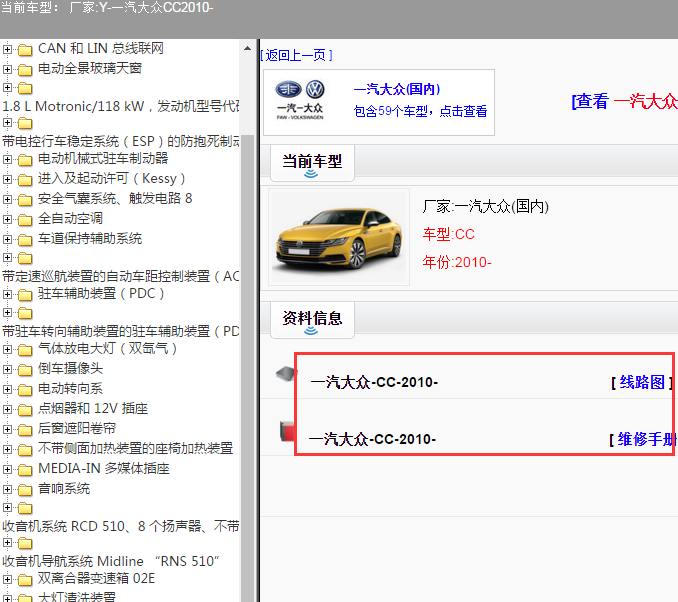This screenshot has width=678, height=602.
Task: Click the 返回上一页 link
Action: click(x=296, y=55)
